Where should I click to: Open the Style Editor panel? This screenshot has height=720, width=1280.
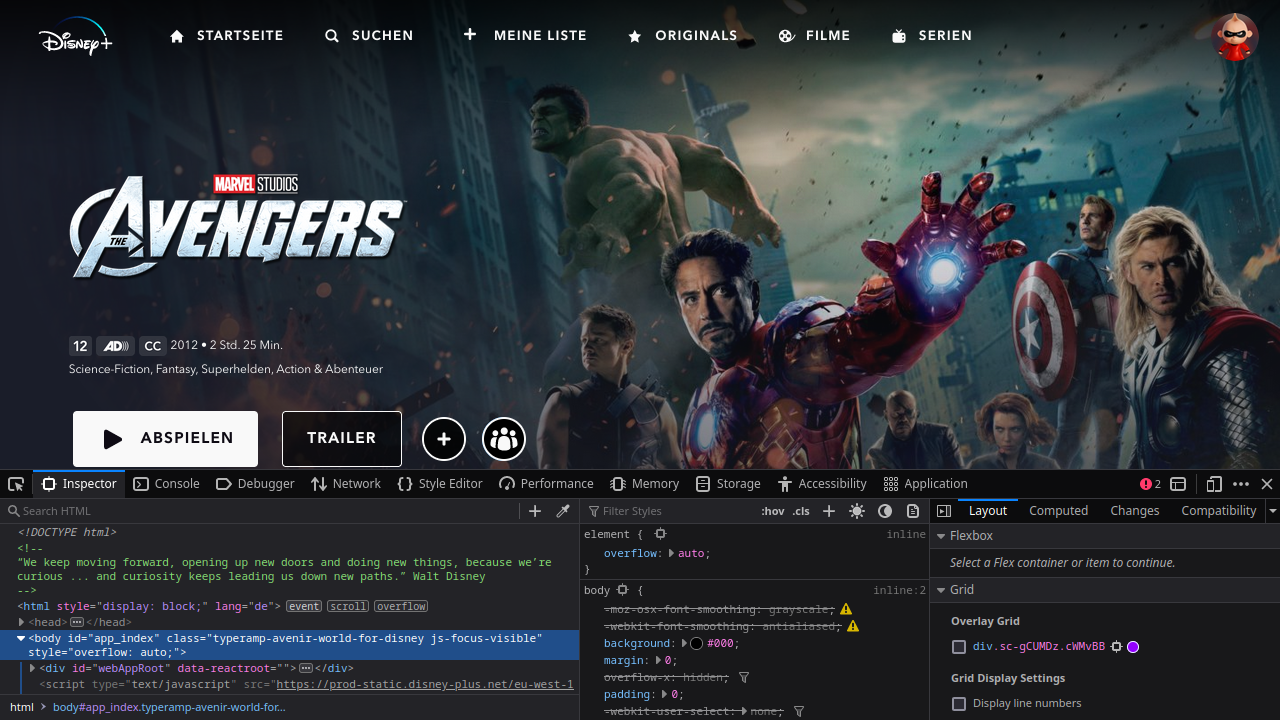(x=440, y=484)
